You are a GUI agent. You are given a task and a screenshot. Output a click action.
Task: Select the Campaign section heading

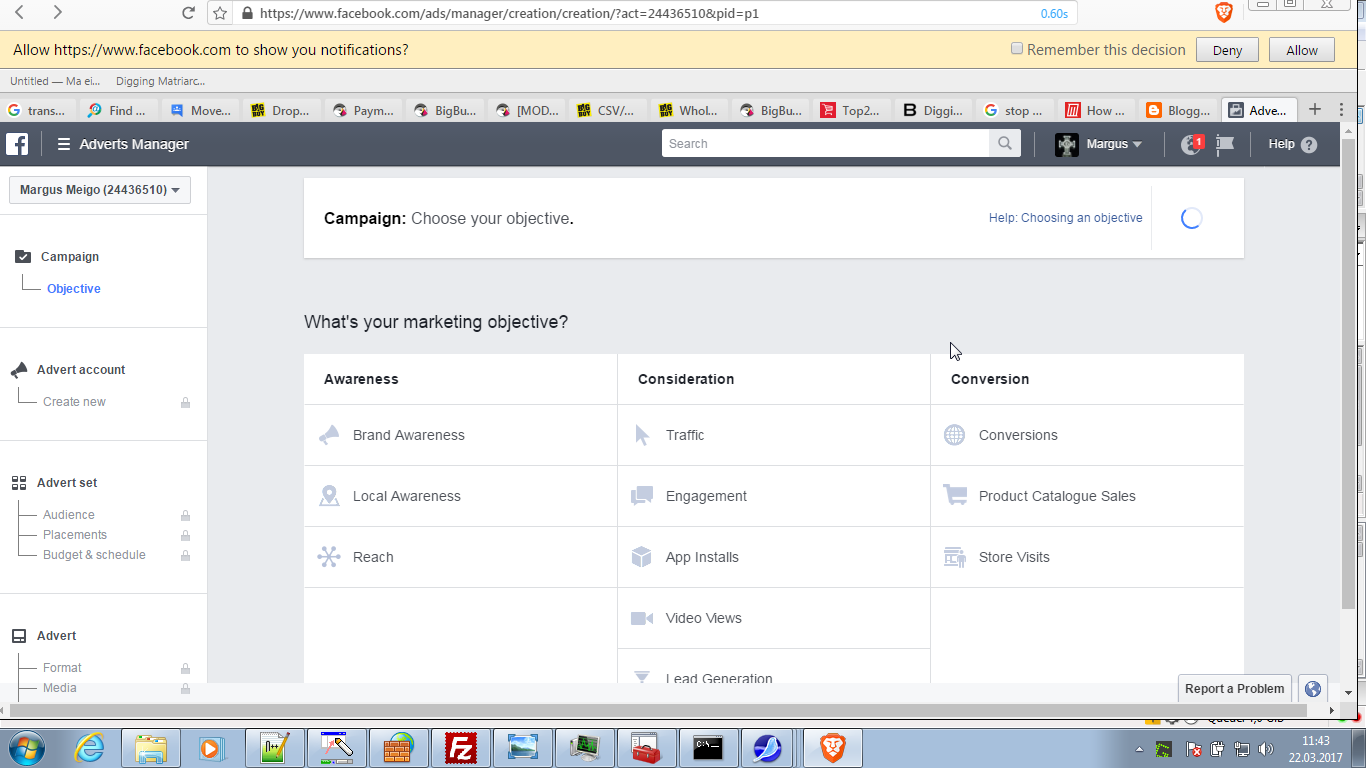pos(70,257)
